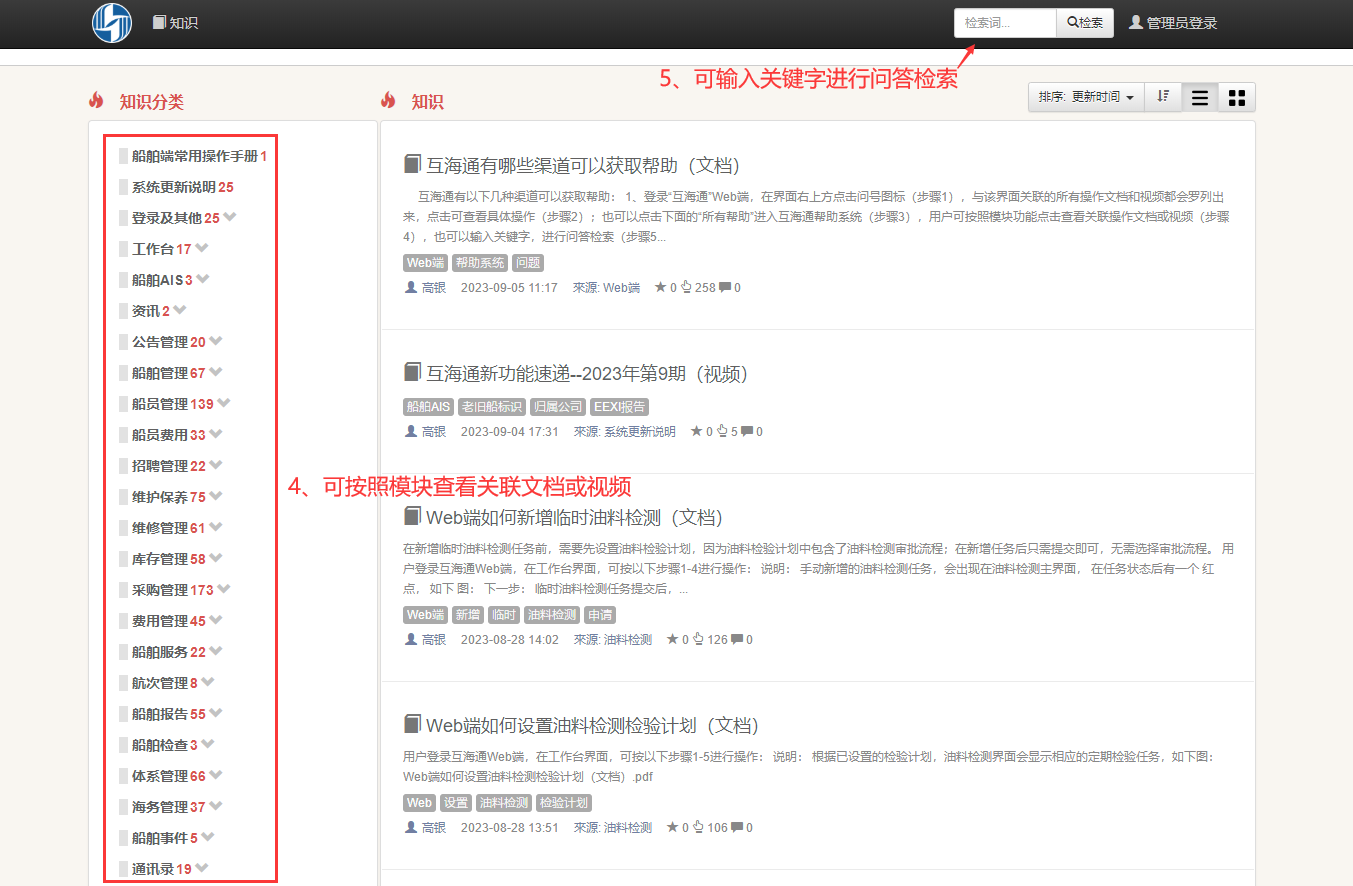Select the 费用管理 category
Viewport: 1353px width, 886px height.
click(x=160, y=621)
